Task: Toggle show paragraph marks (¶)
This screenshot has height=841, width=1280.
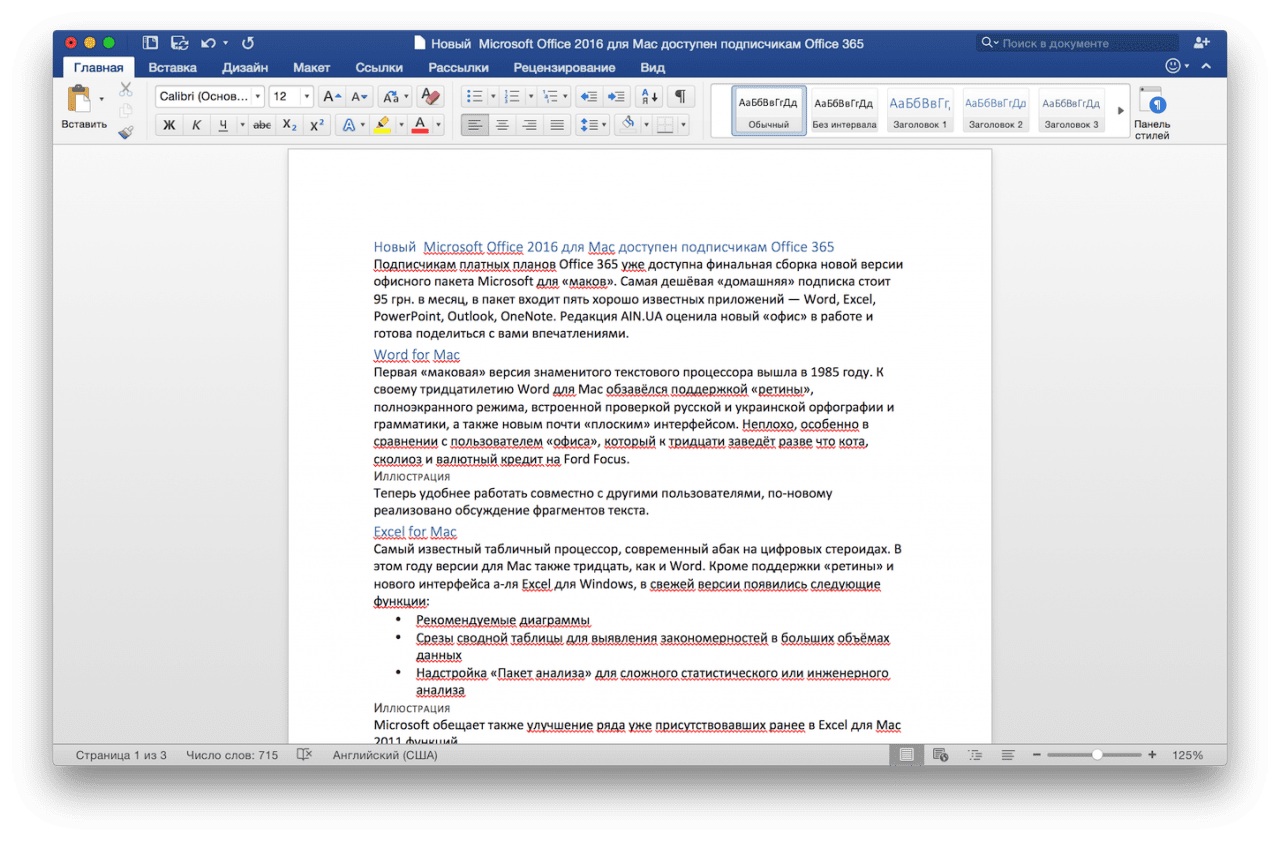Action: tap(680, 97)
